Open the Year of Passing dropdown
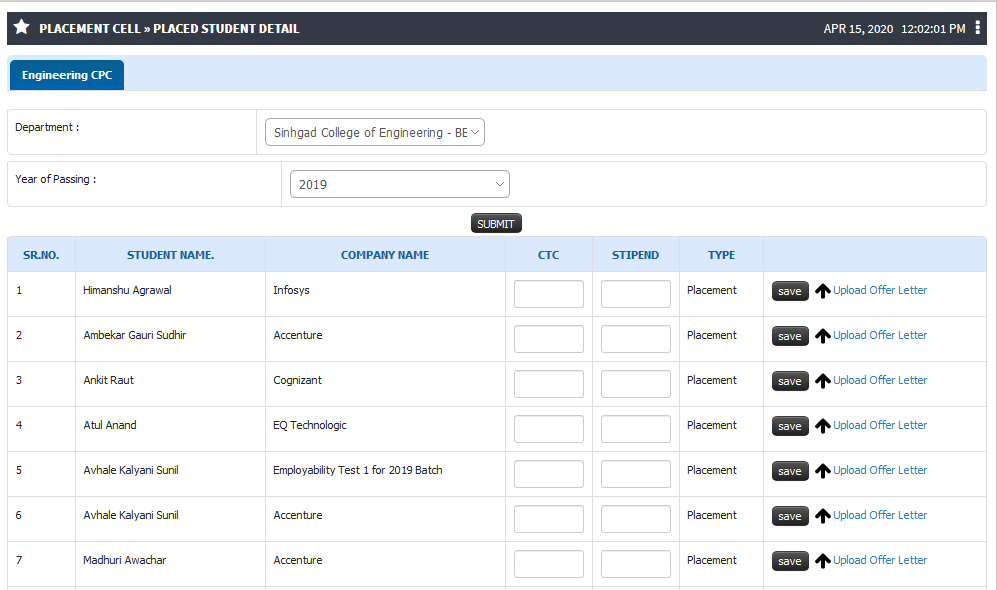 click(399, 184)
